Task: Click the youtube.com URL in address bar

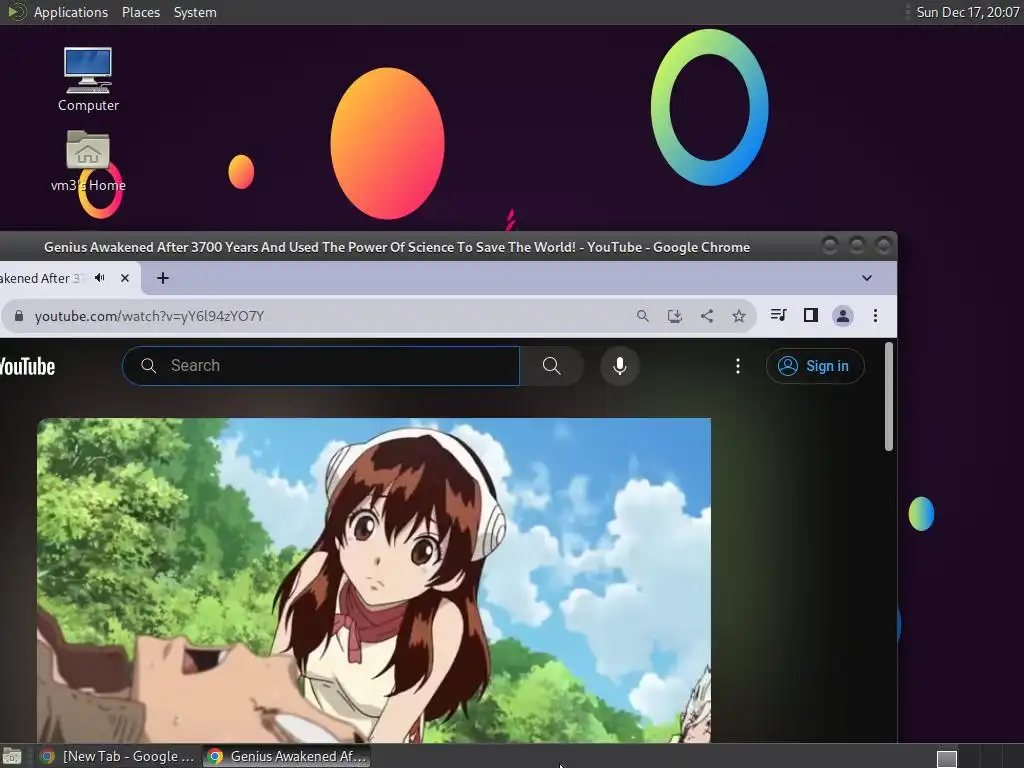Action: [150, 316]
